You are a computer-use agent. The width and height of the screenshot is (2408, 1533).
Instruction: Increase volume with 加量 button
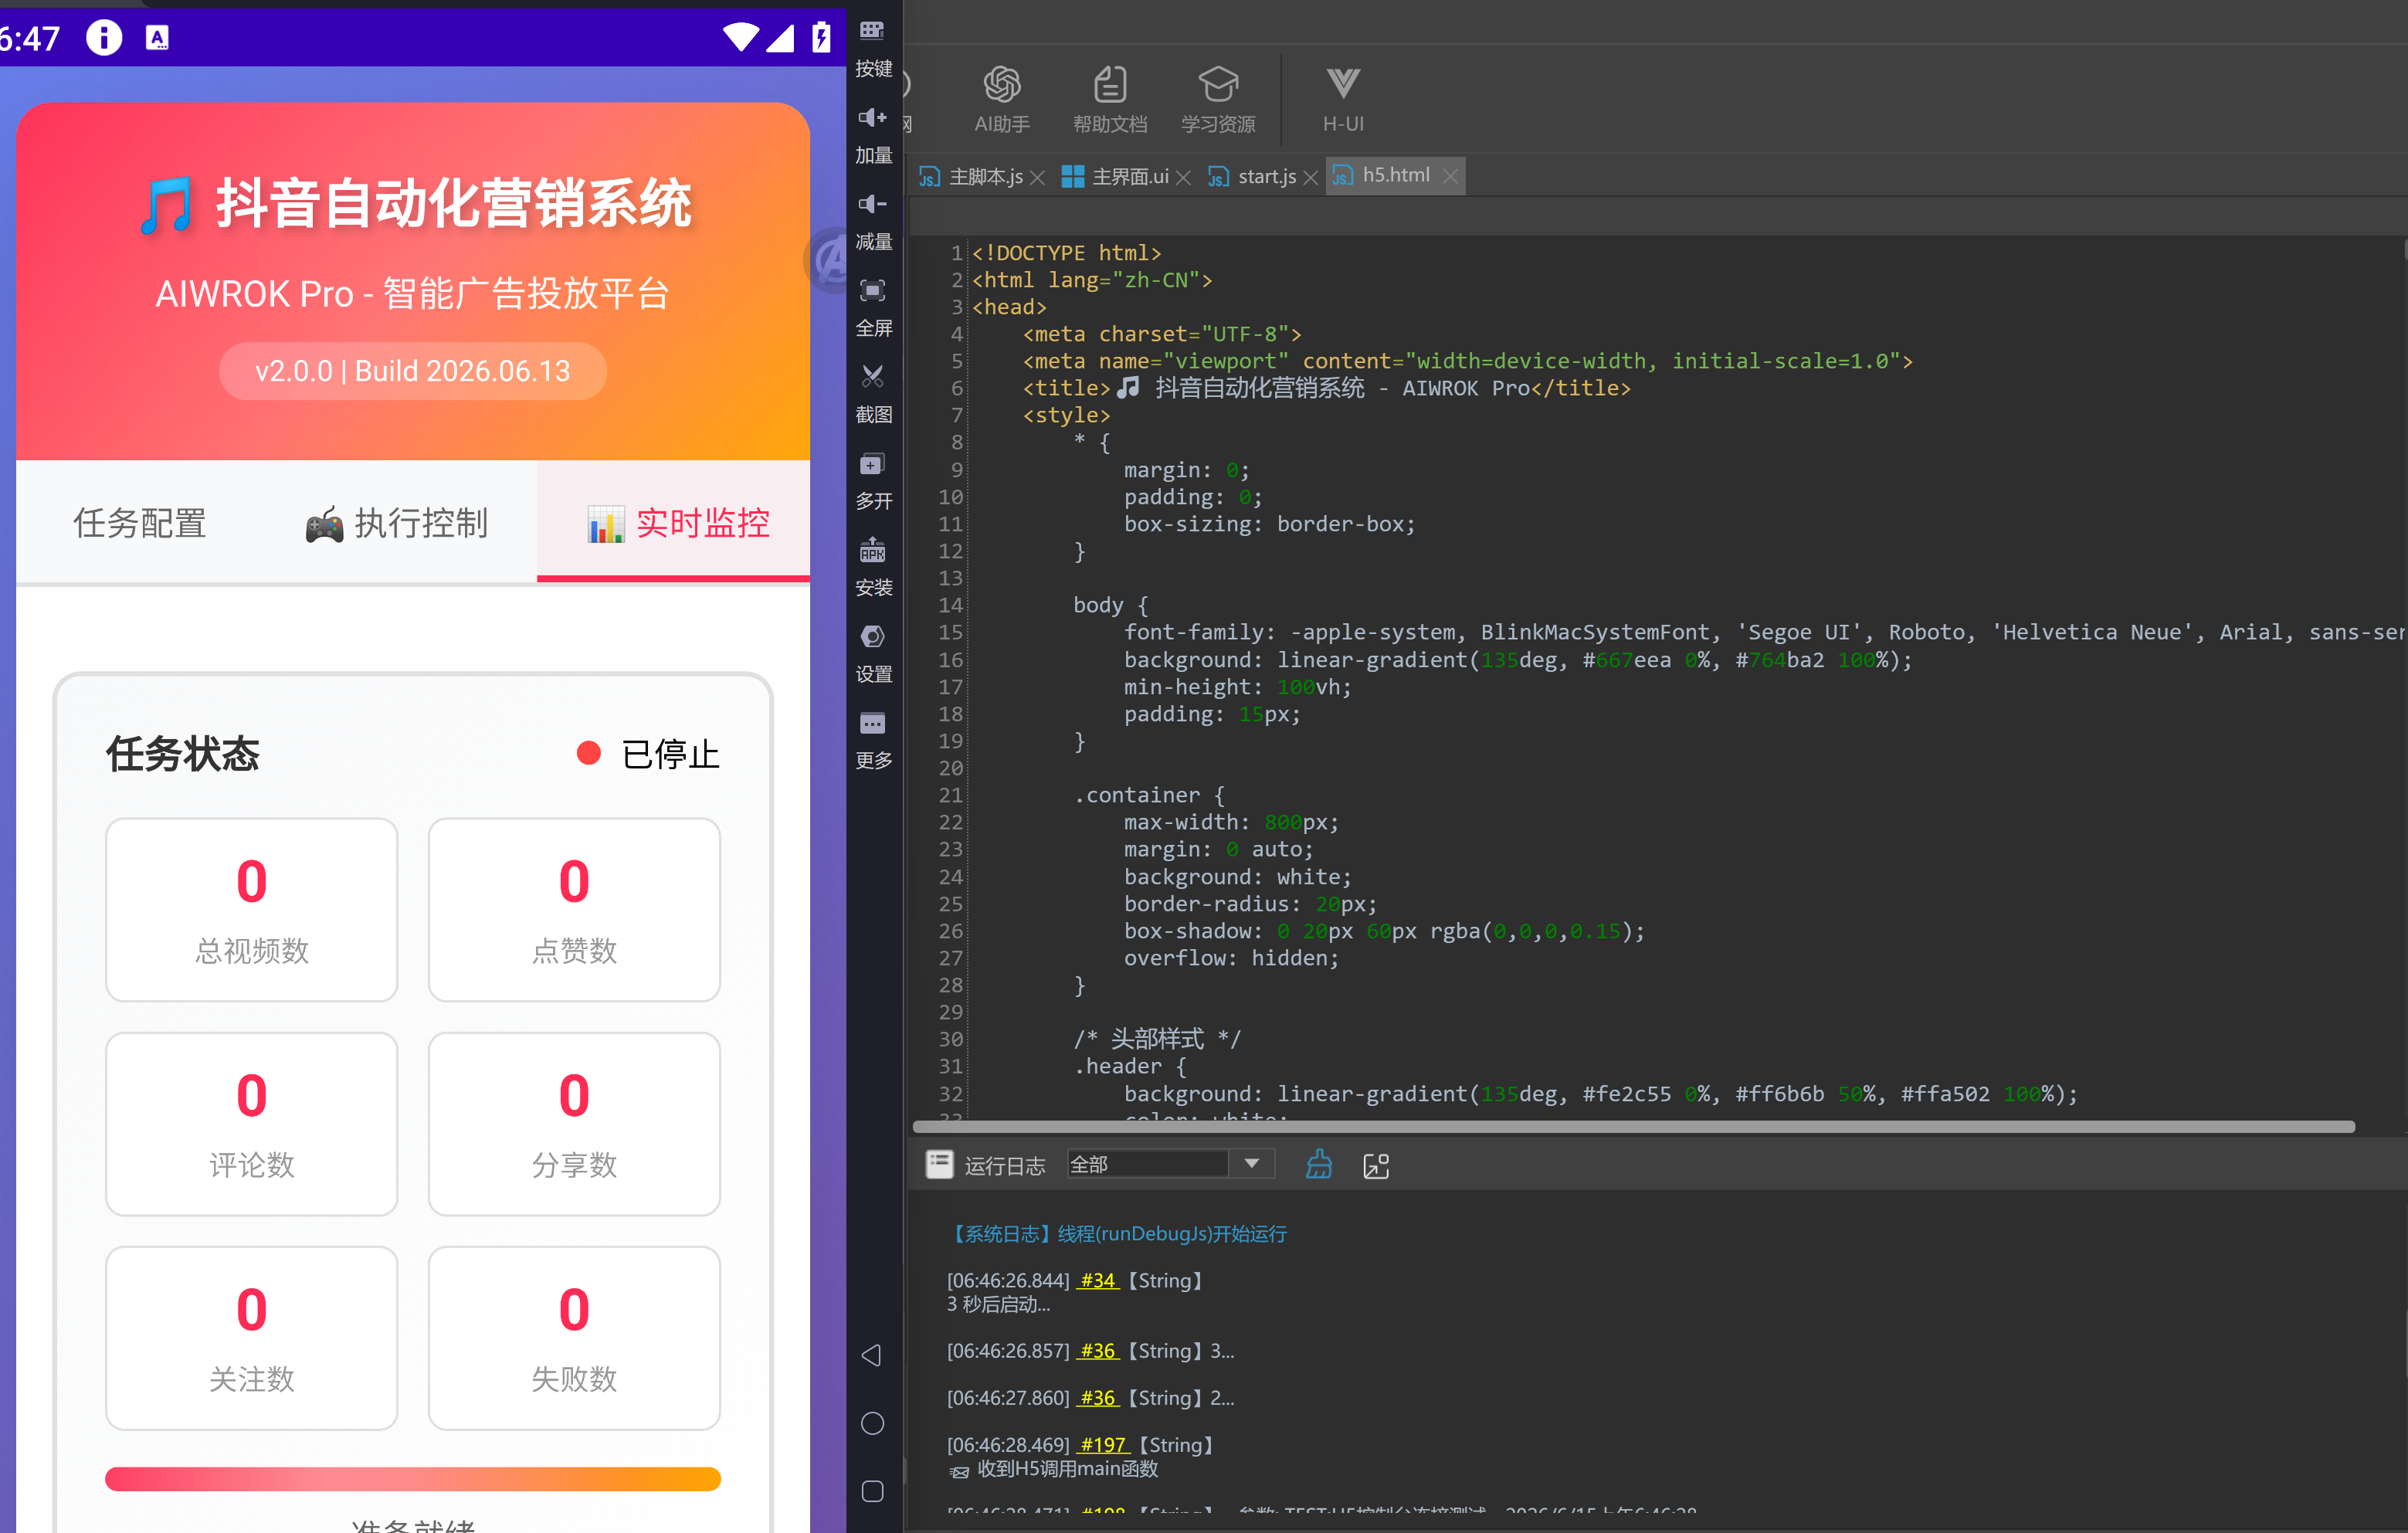click(x=873, y=134)
